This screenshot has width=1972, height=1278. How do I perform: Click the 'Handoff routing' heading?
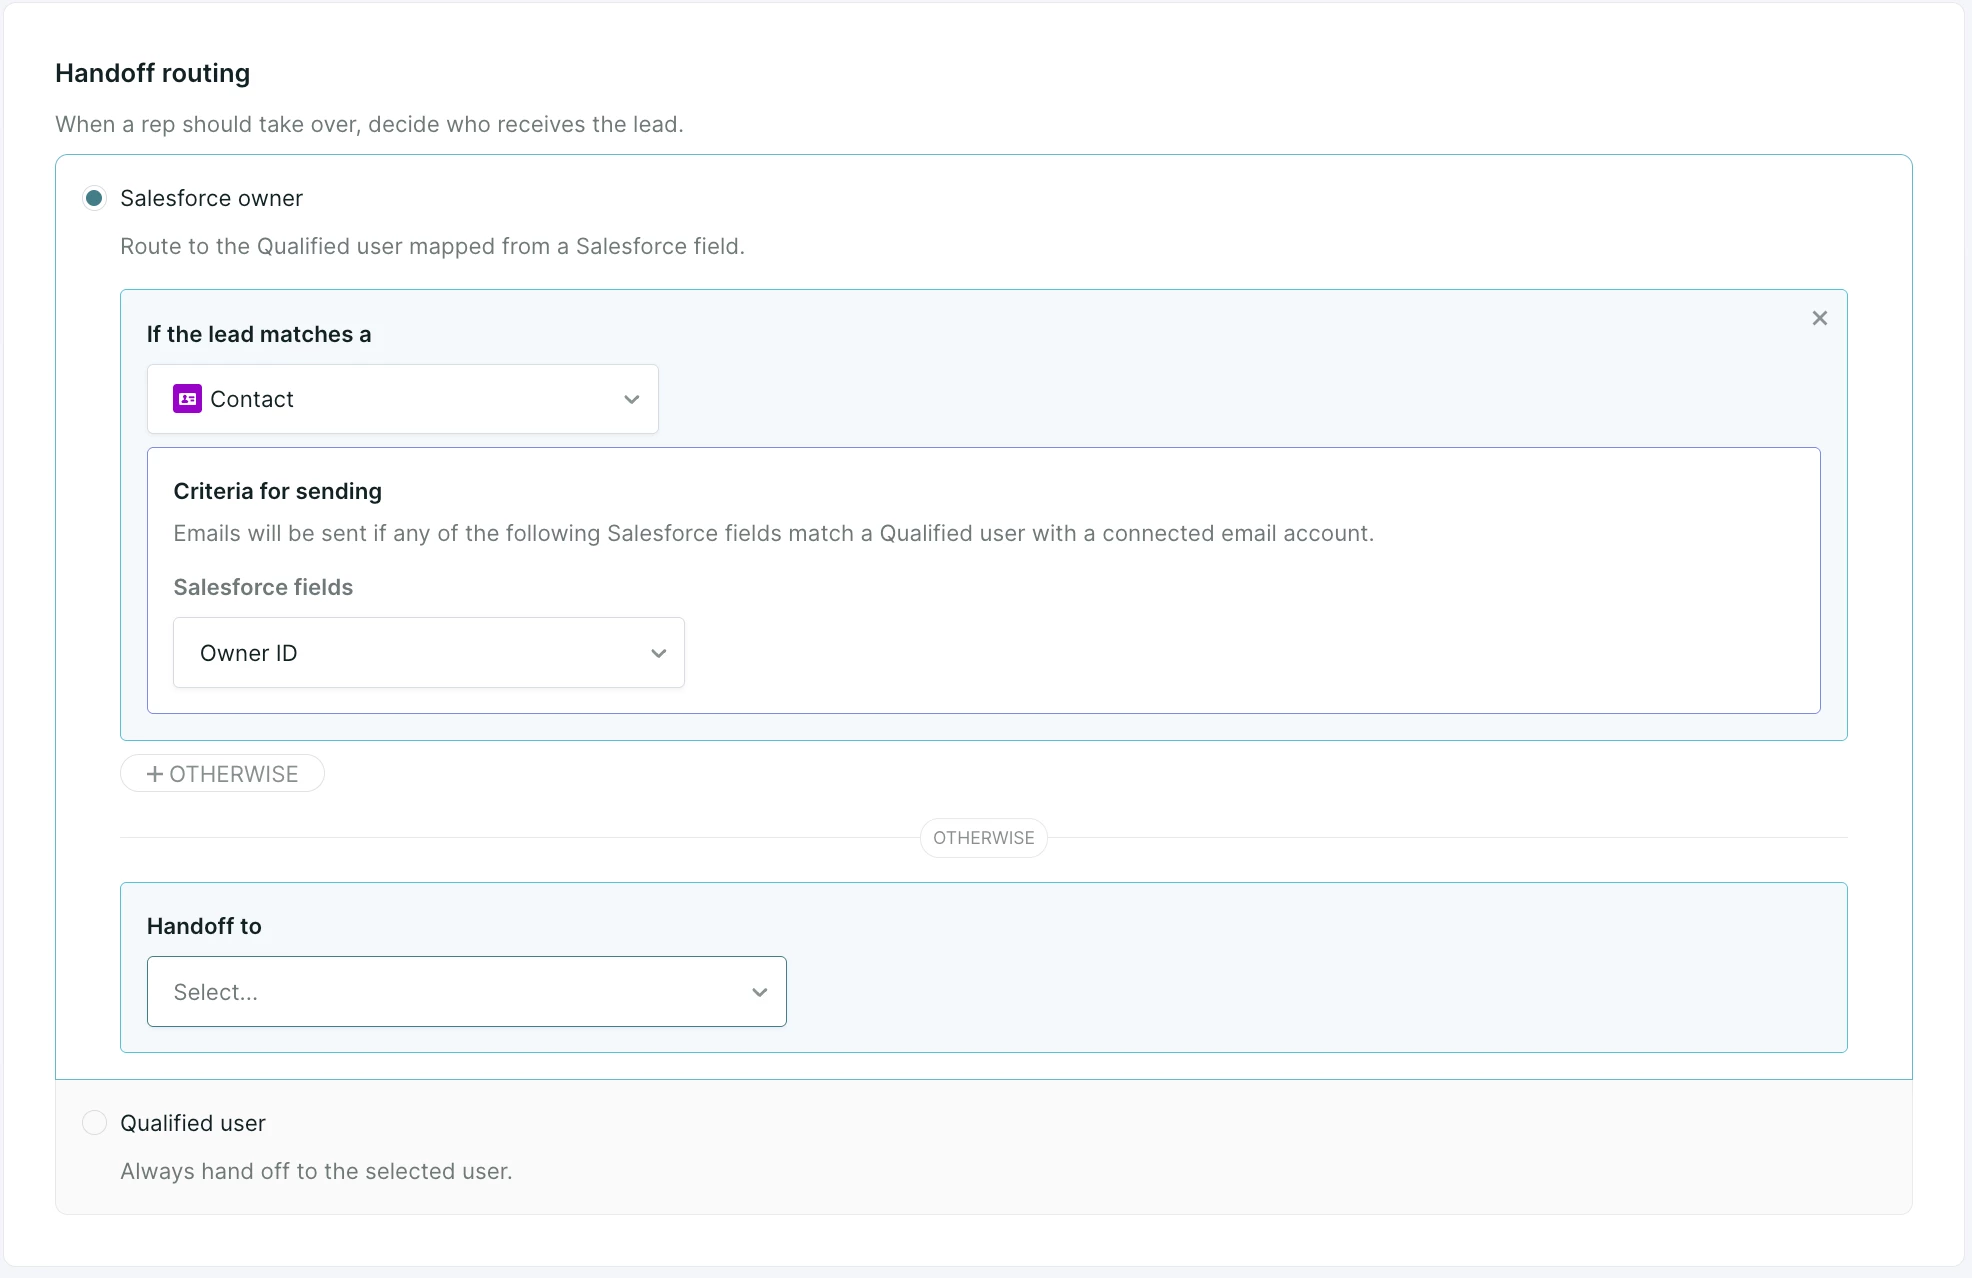[153, 73]
